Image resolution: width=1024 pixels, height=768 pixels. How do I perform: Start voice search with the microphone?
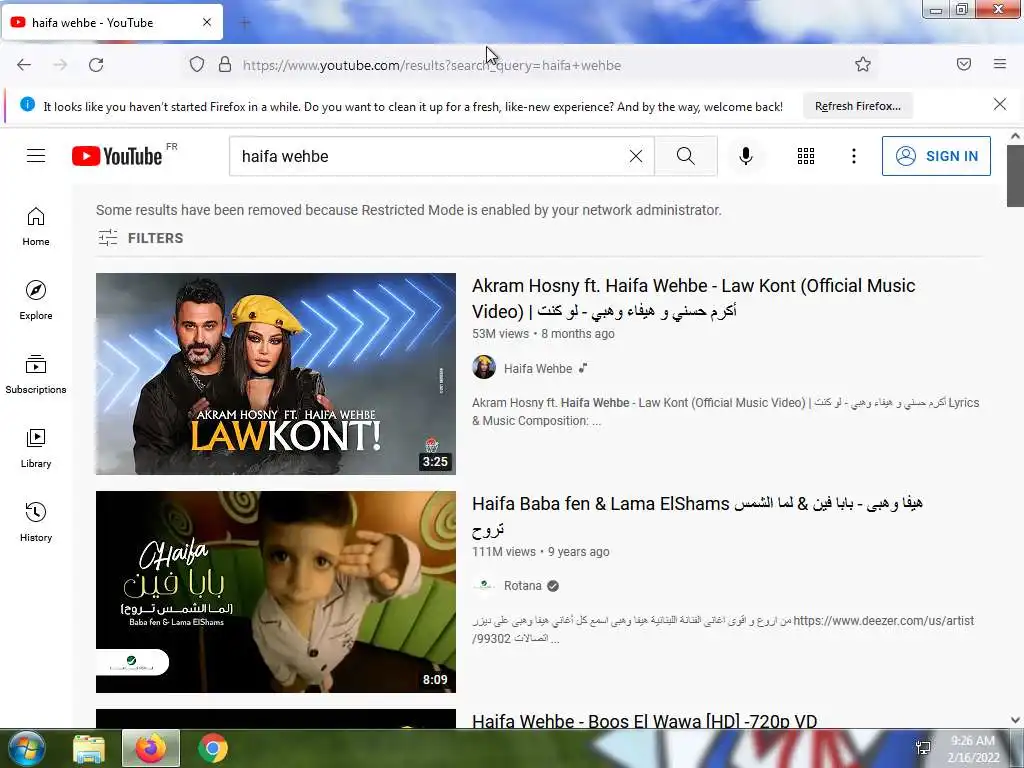tap(746, 156)
